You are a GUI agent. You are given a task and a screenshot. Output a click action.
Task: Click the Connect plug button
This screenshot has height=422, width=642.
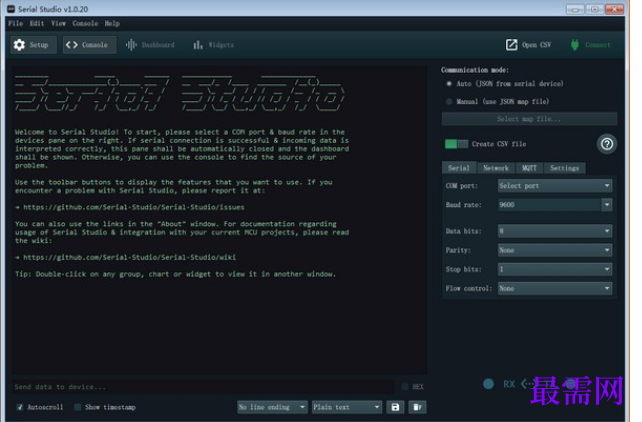[x=590, y=45]
